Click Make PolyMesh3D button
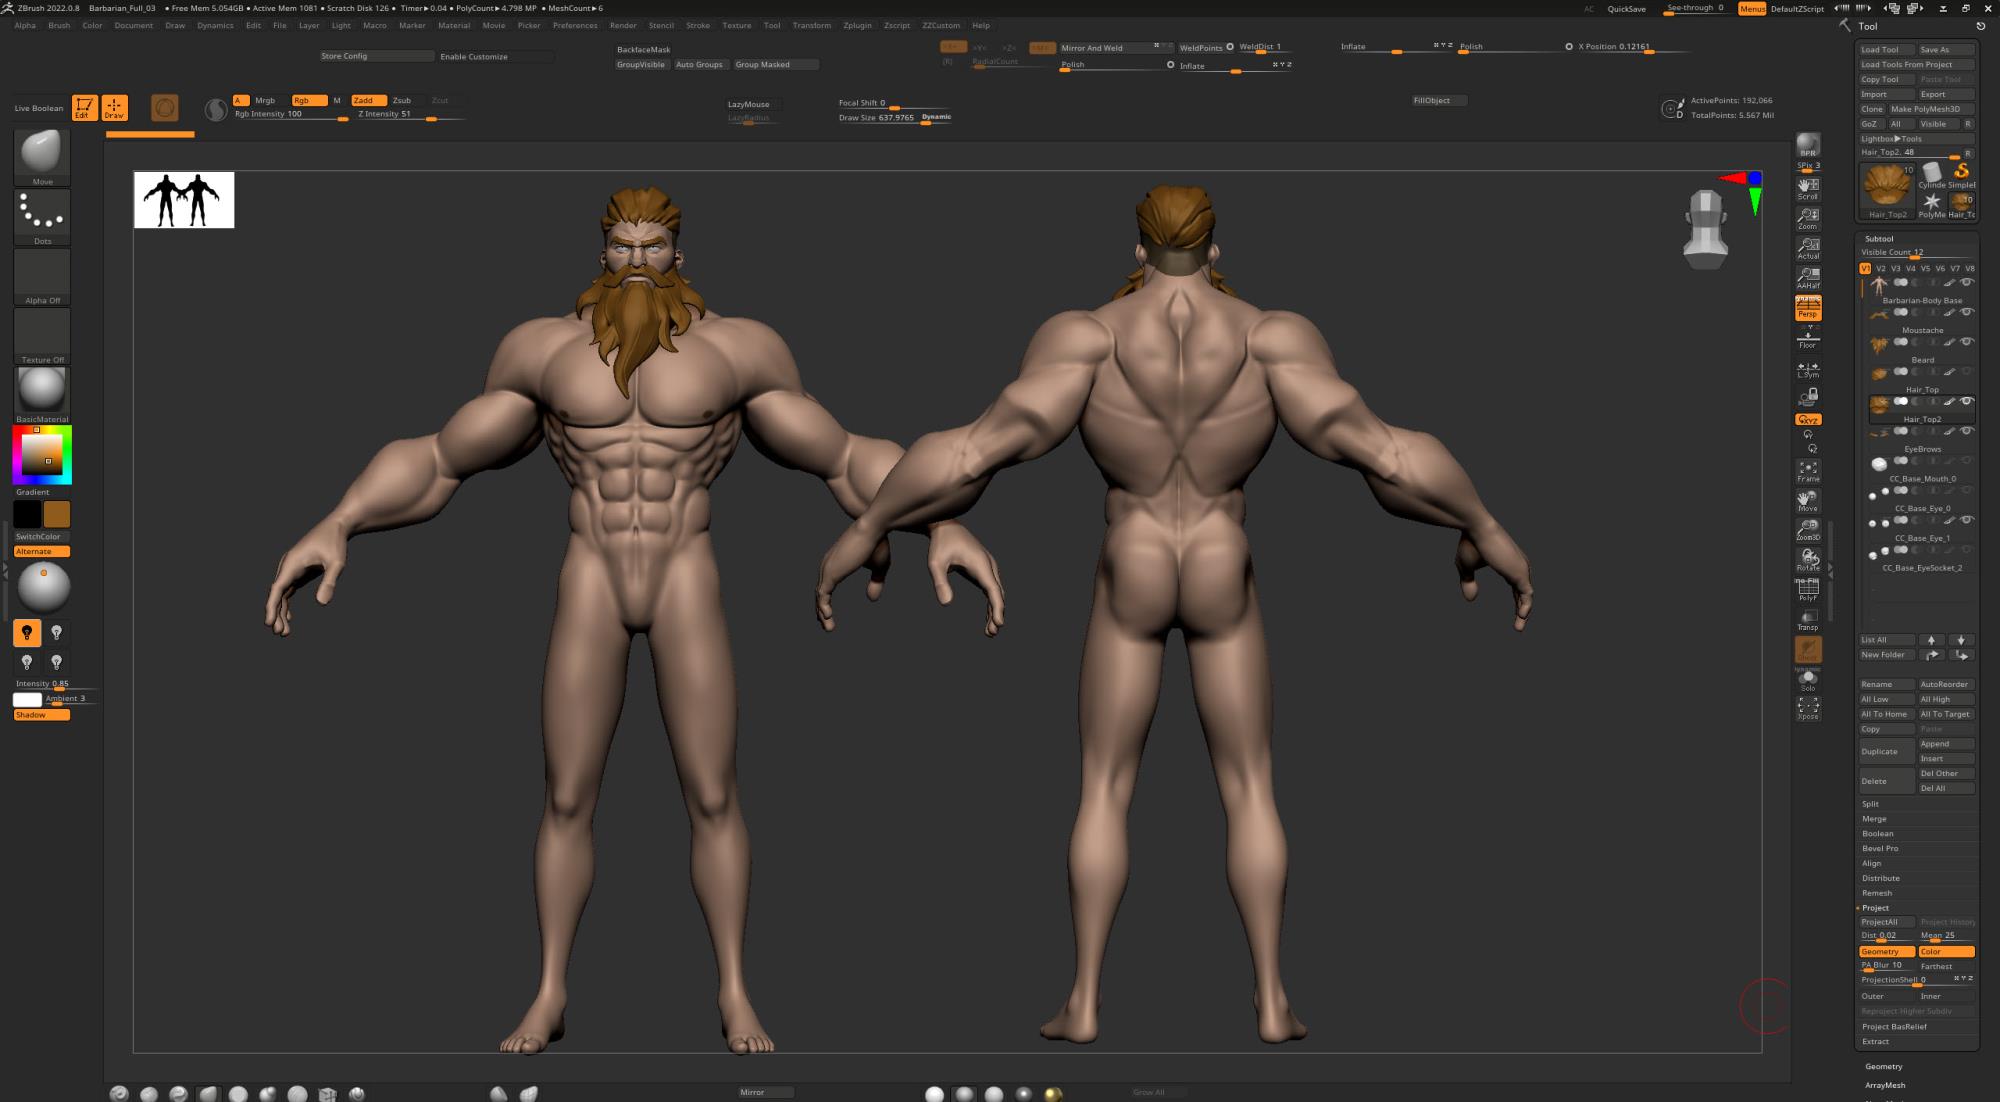The image size is (2000, 1102). [1931, 109]
